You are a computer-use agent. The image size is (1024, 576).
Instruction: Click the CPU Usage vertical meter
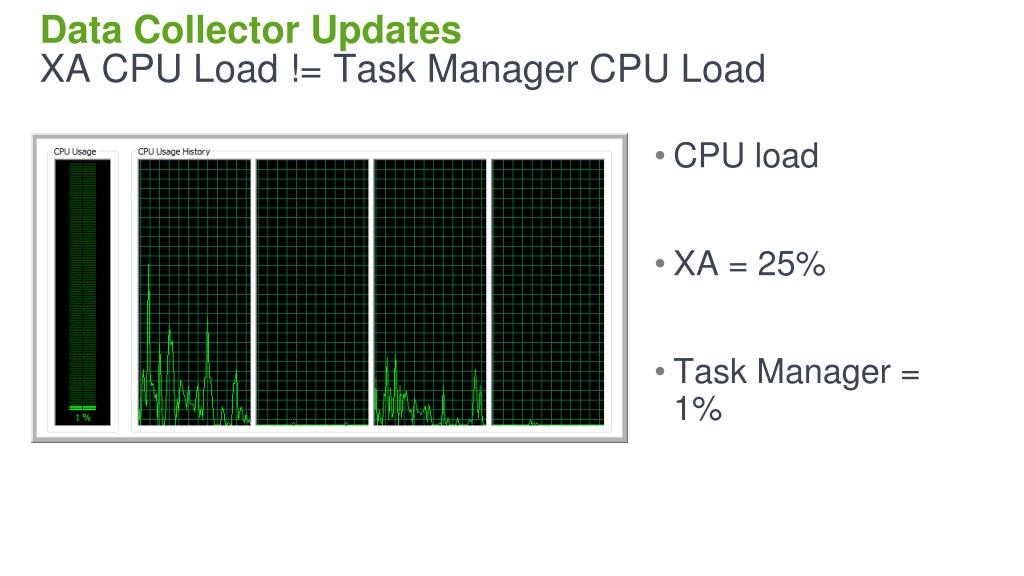click(82, 293)
